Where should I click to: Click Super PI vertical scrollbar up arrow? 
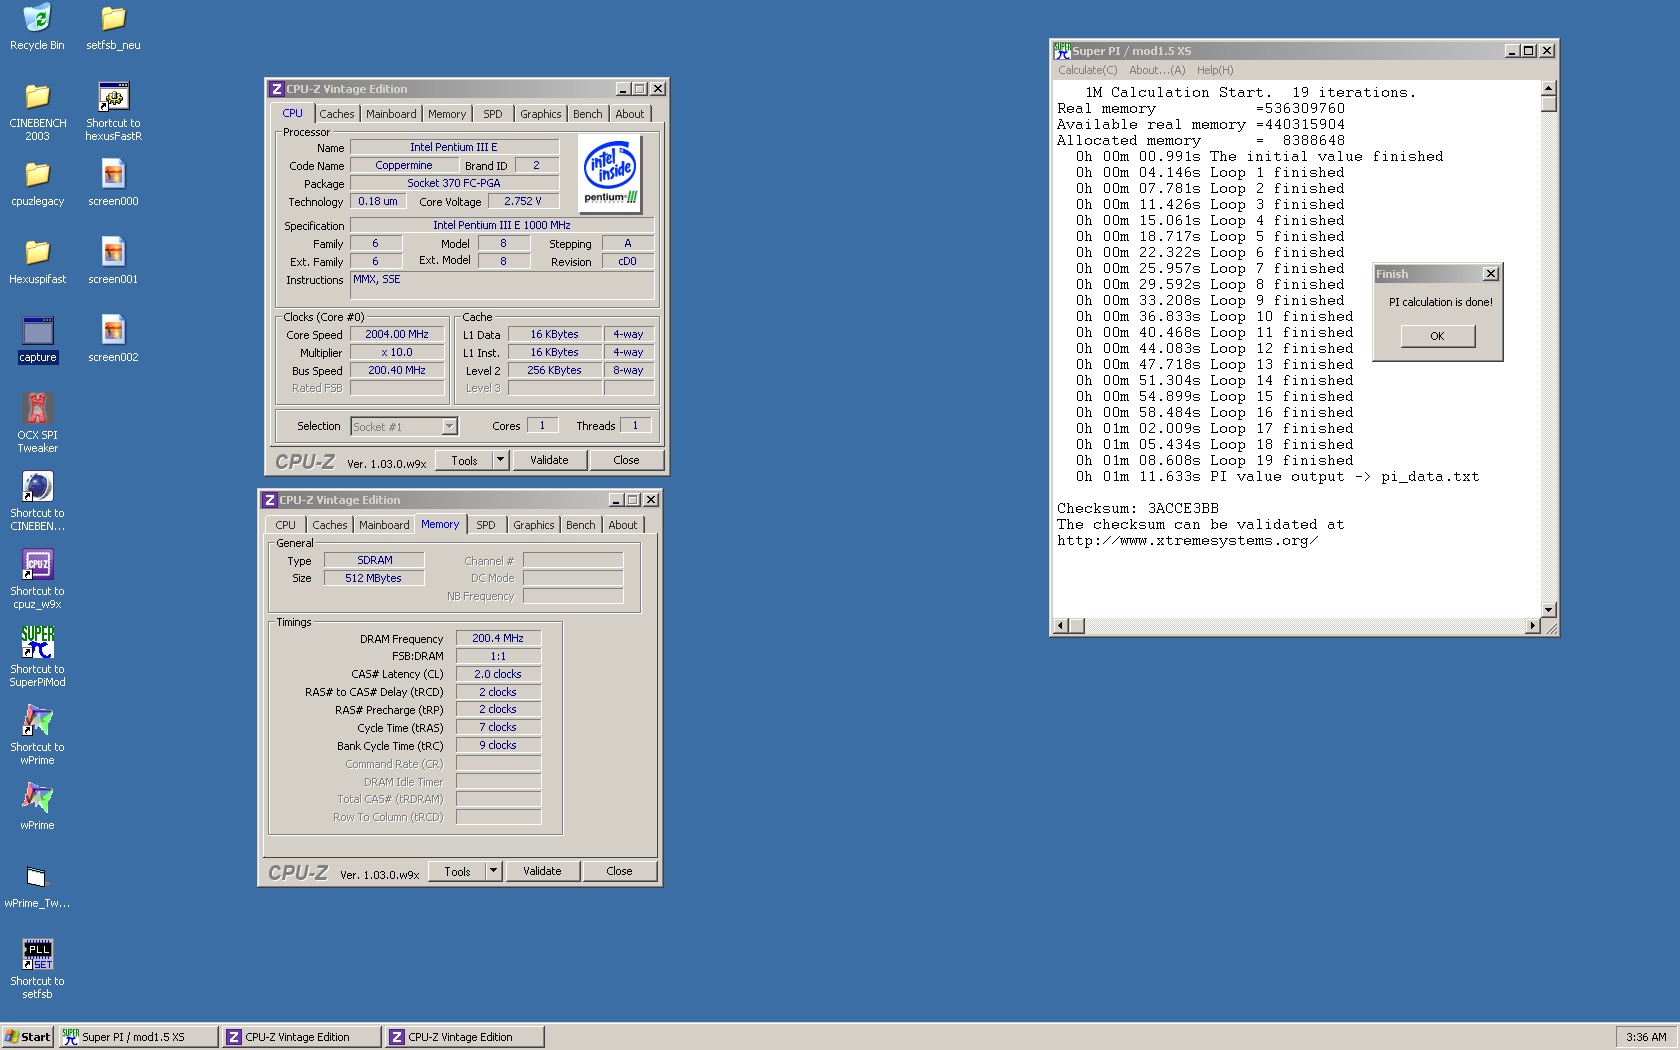tap(1549, 88)
